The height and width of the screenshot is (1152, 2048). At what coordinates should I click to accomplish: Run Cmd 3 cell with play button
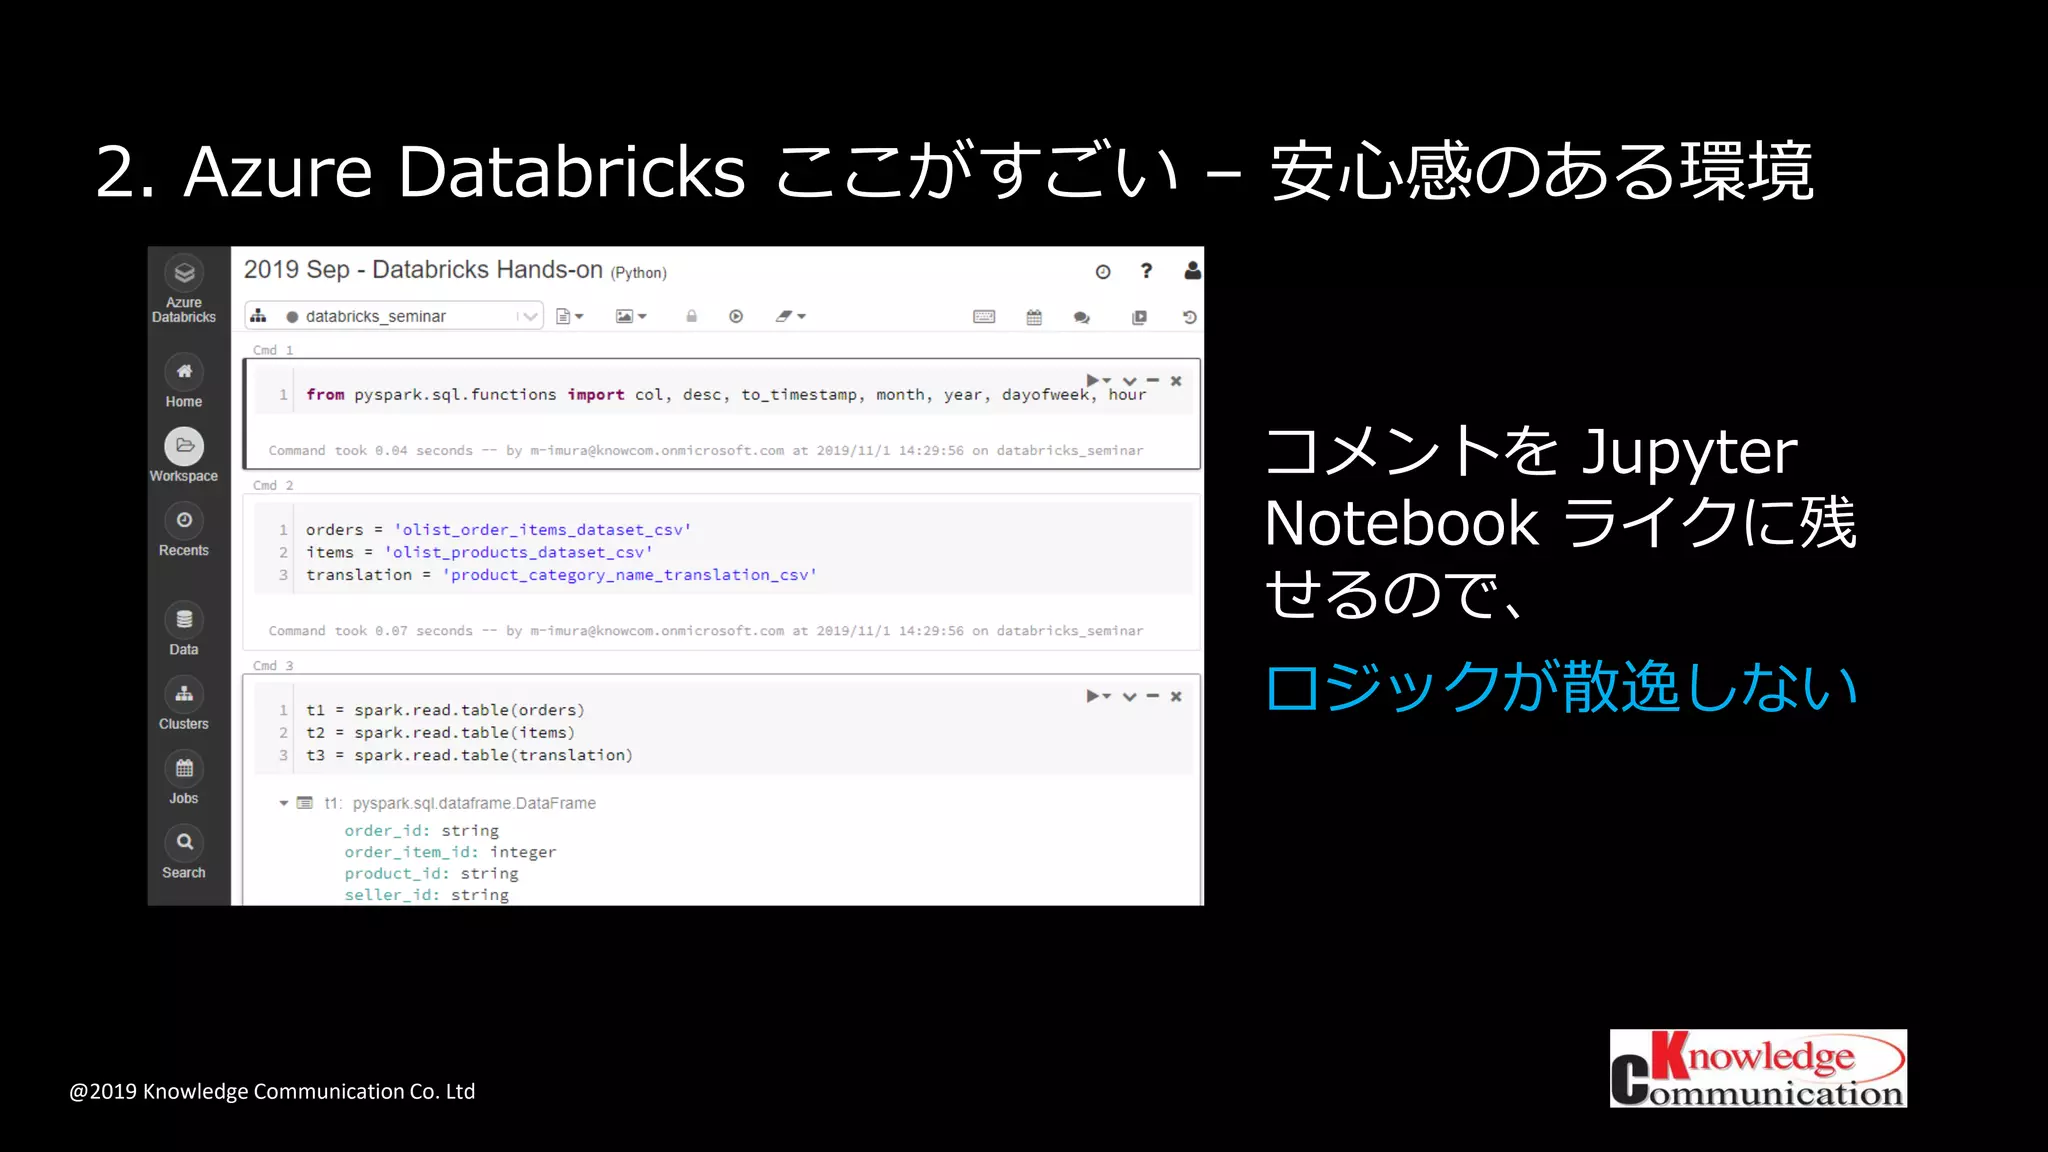coord(1098,696)
